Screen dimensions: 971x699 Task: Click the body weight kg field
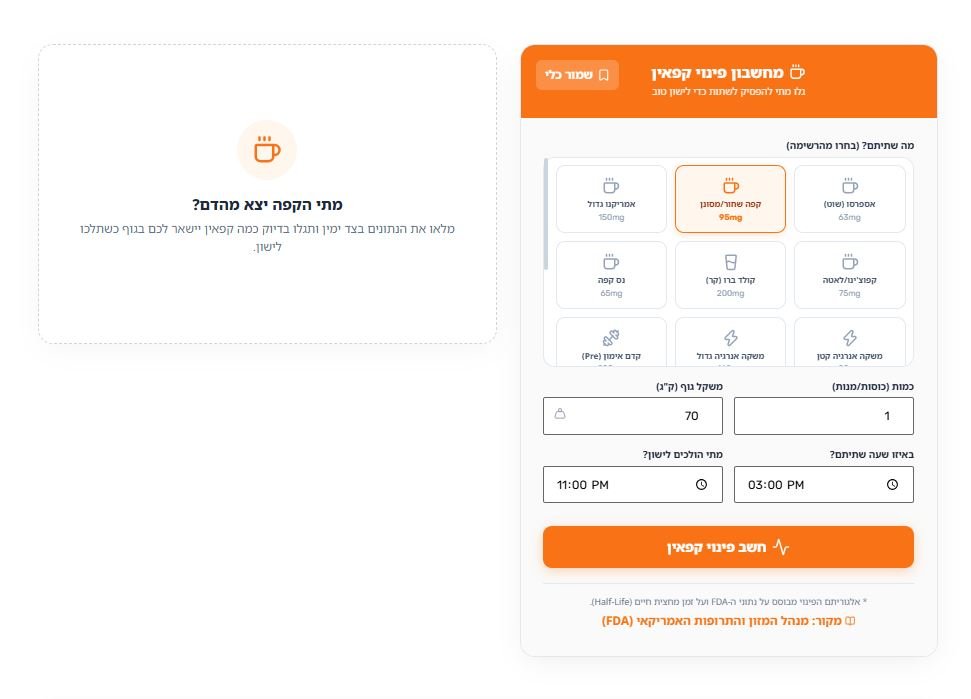point(633,415)
